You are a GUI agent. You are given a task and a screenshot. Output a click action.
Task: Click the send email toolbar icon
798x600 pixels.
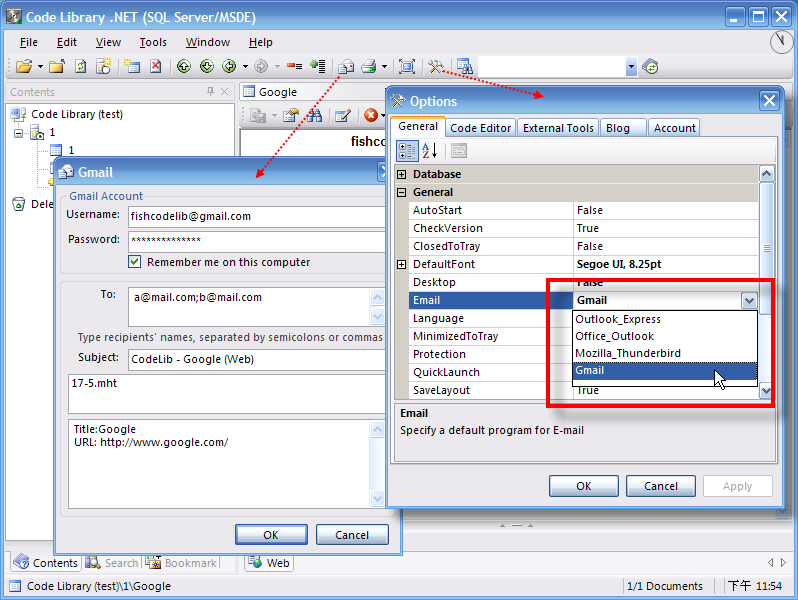[x=346, y=67]
